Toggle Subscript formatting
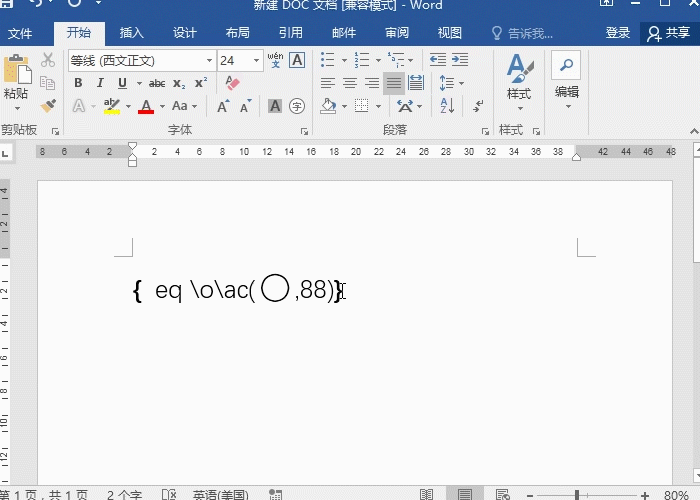 [179, 83]
